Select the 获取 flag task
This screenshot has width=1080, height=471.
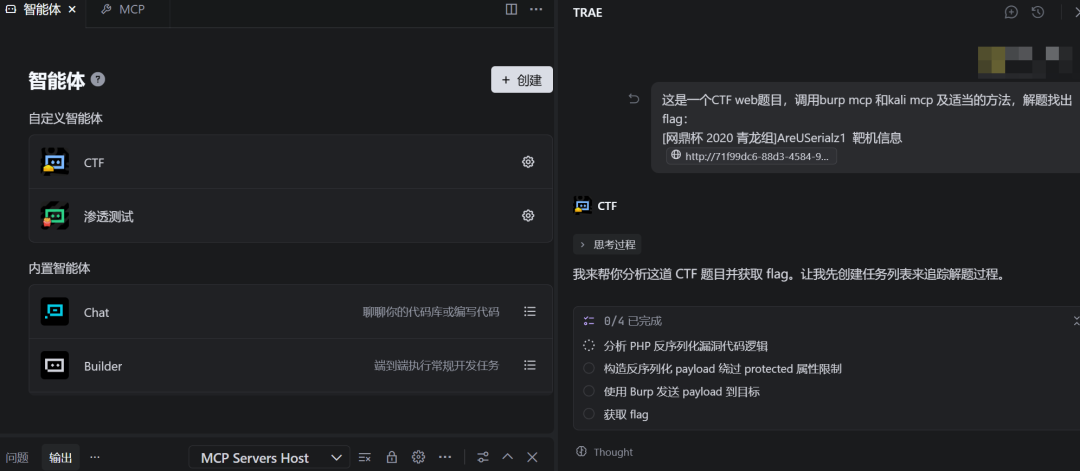coord(626,415)
